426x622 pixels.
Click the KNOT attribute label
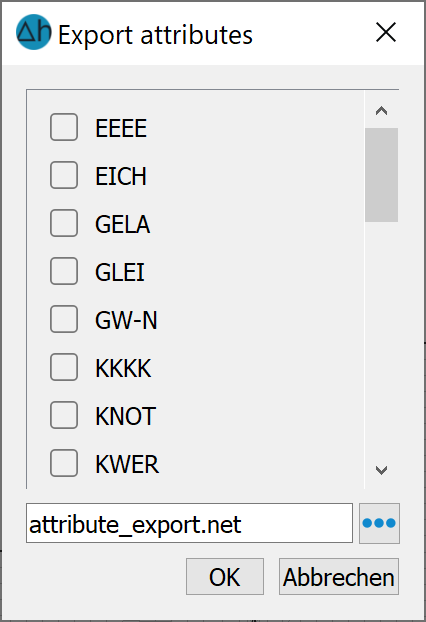tap(125, 416)
